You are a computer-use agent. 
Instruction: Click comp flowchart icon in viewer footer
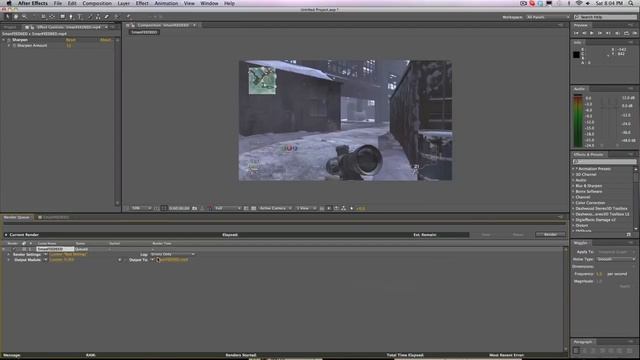point(343,208)
